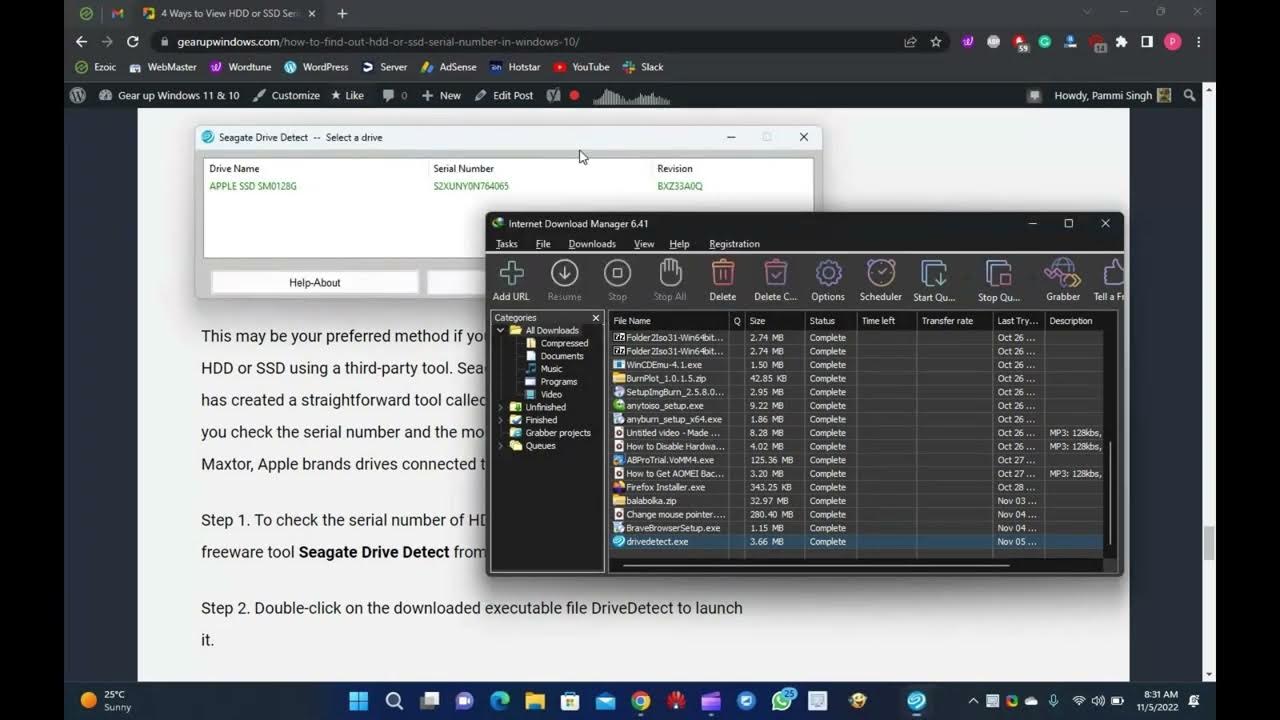This screenshot has width=1280, height=720.
Task: Open Chrome three-dot menu
Action: [1198, 42]
